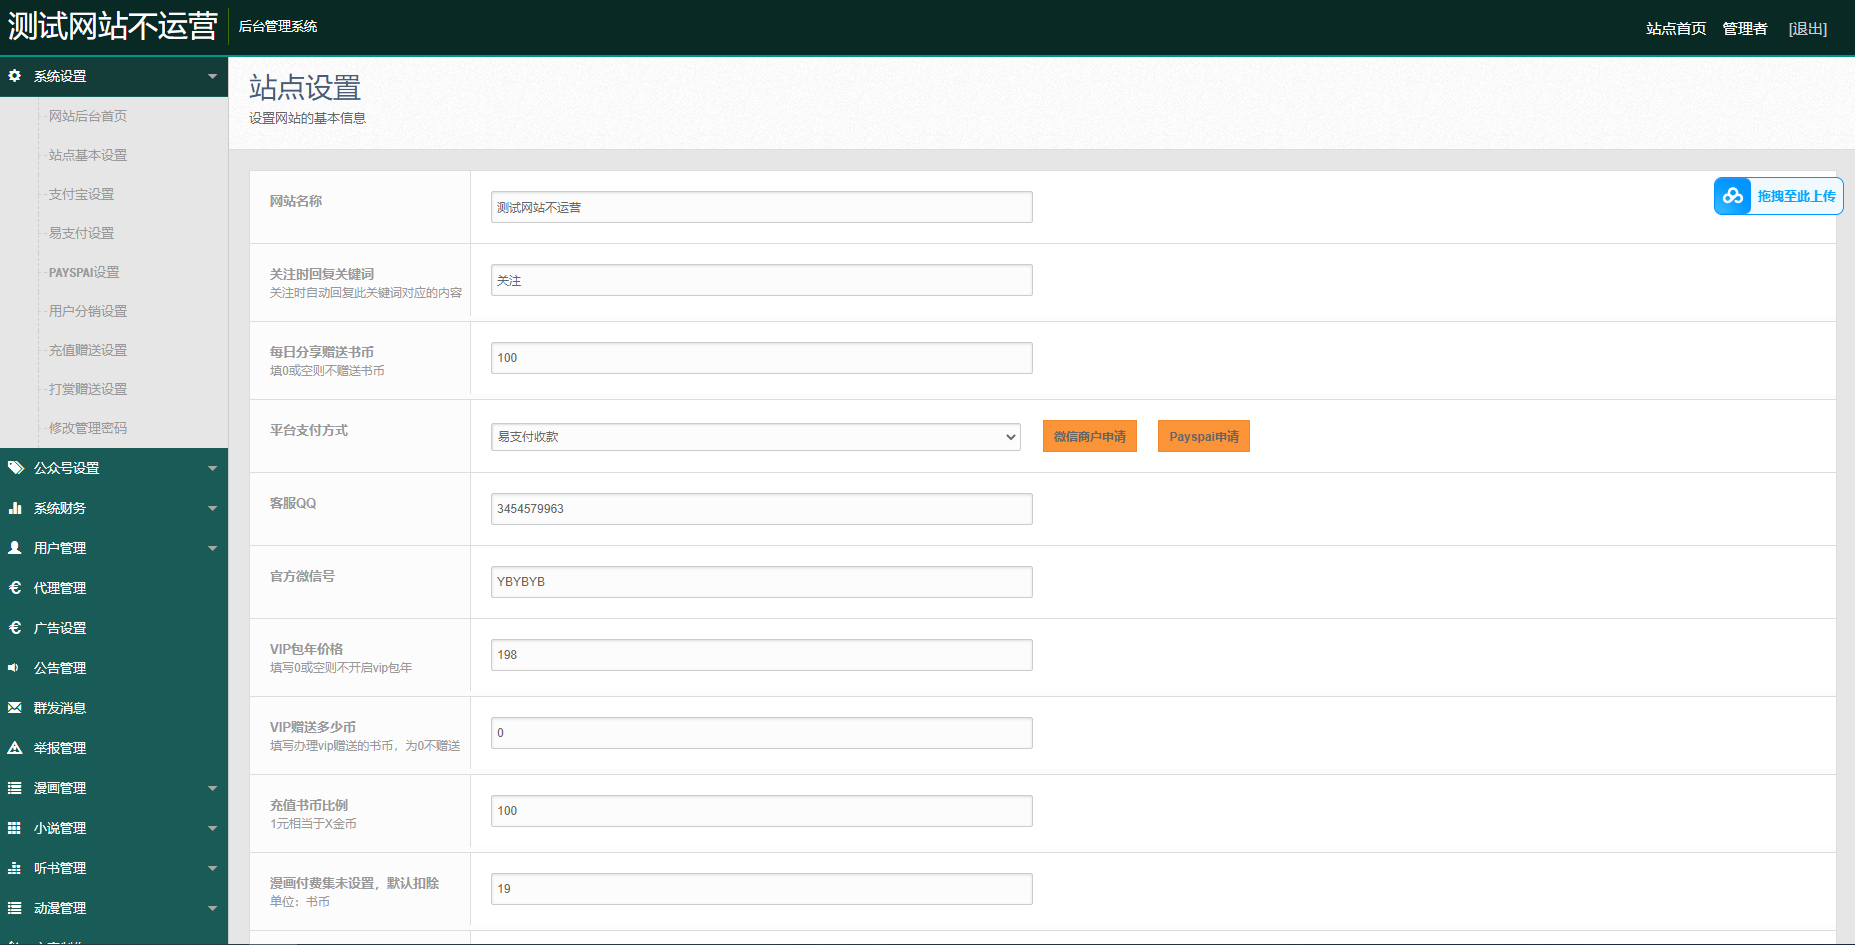Focus the 客服QQ input field
Screen dimensions: 1855x945
coord(761,509)
